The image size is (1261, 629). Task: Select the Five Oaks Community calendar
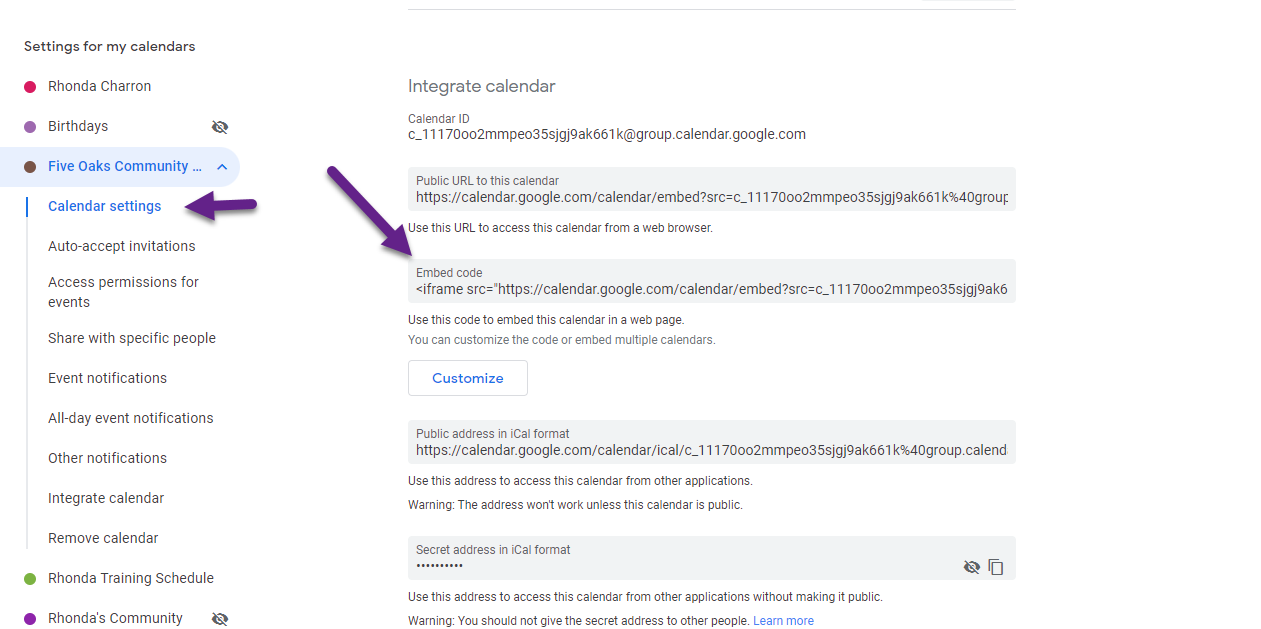[125, 167]
